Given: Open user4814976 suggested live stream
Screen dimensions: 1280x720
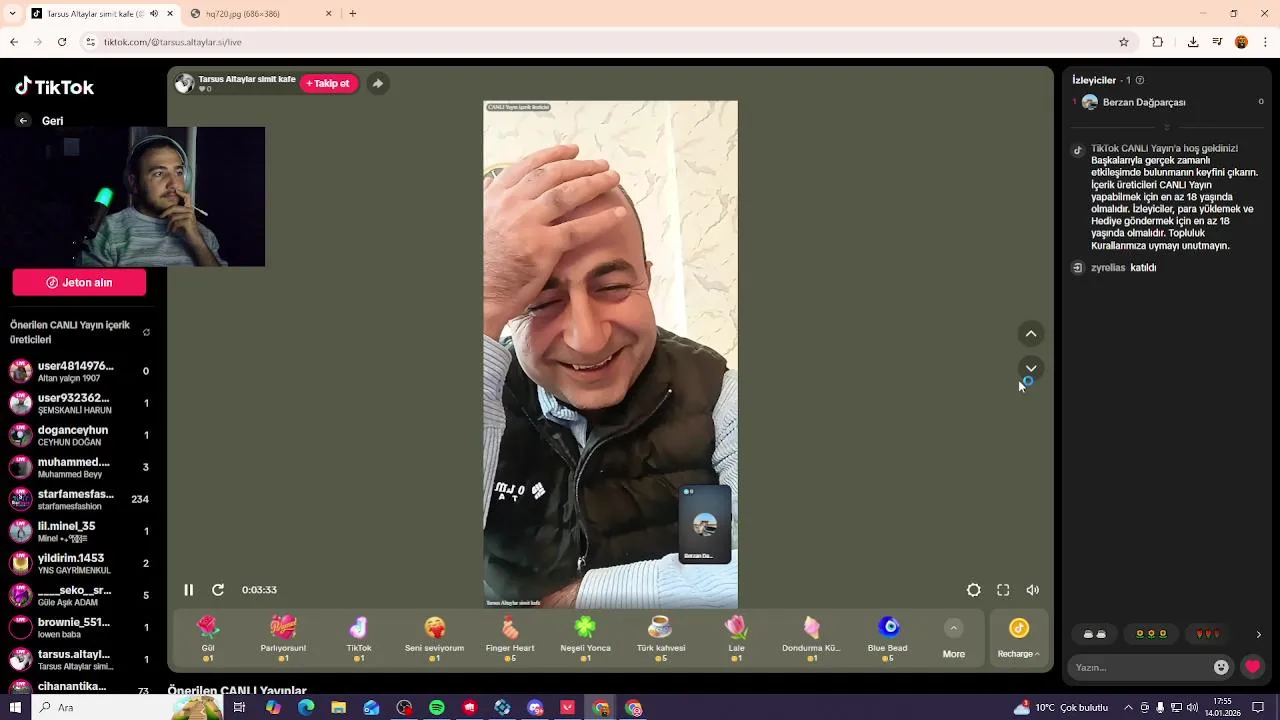Looking at the screenshot, I should pos(79,371).
